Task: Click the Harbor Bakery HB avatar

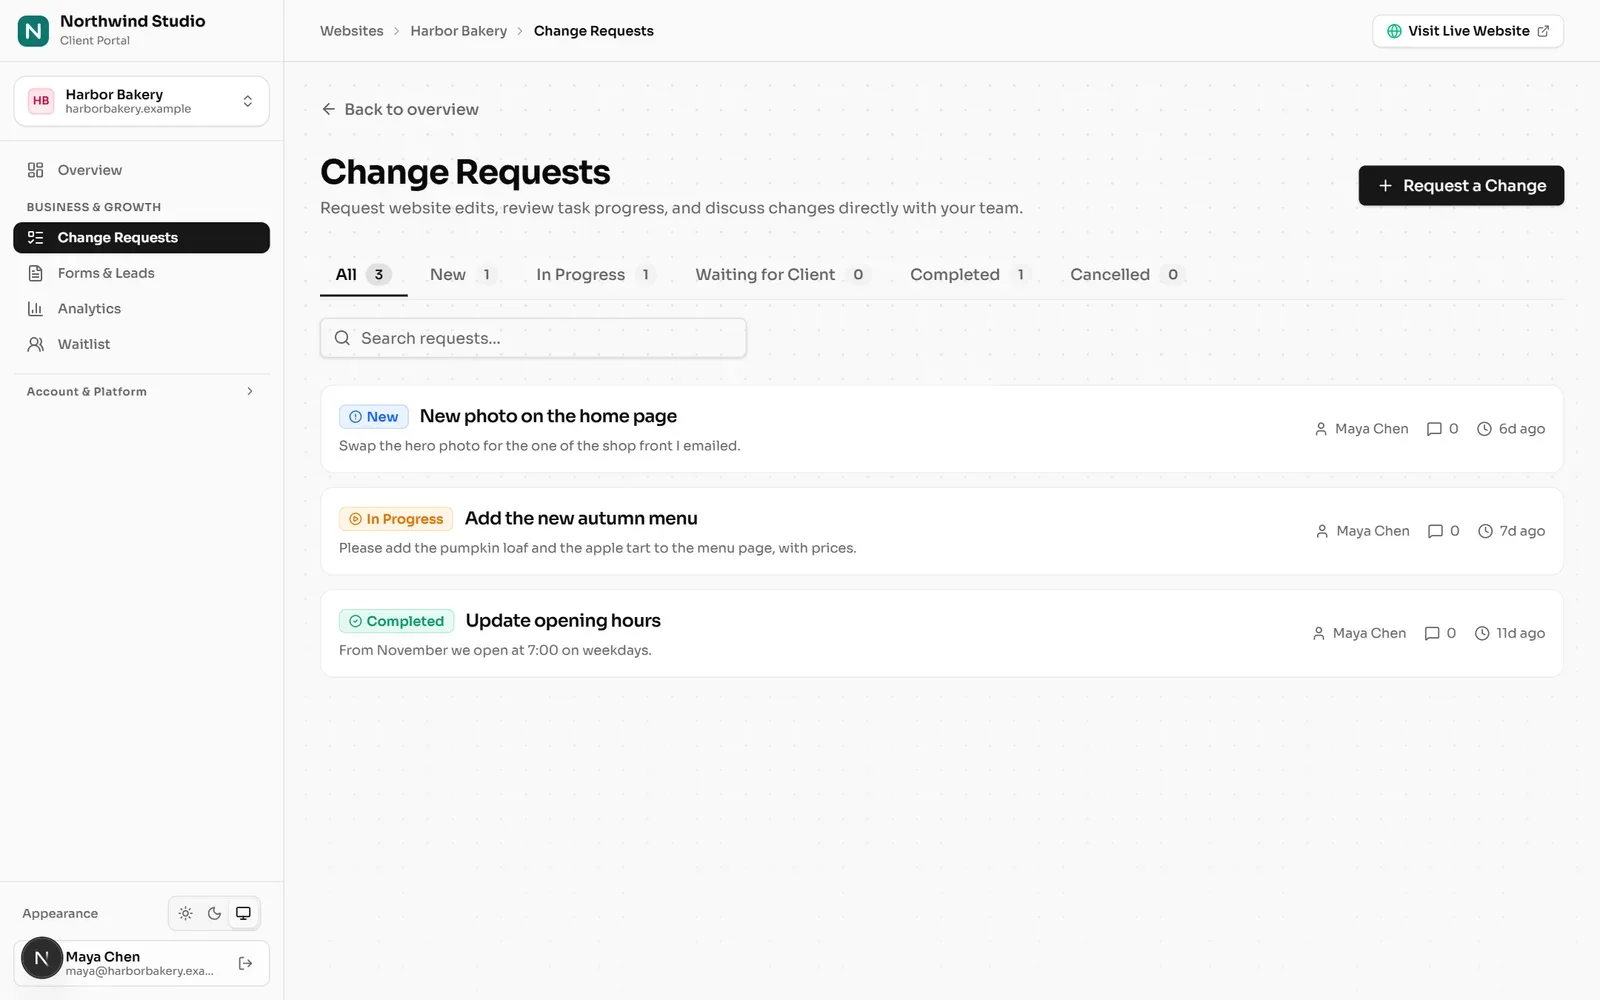Action: [41, 101]
